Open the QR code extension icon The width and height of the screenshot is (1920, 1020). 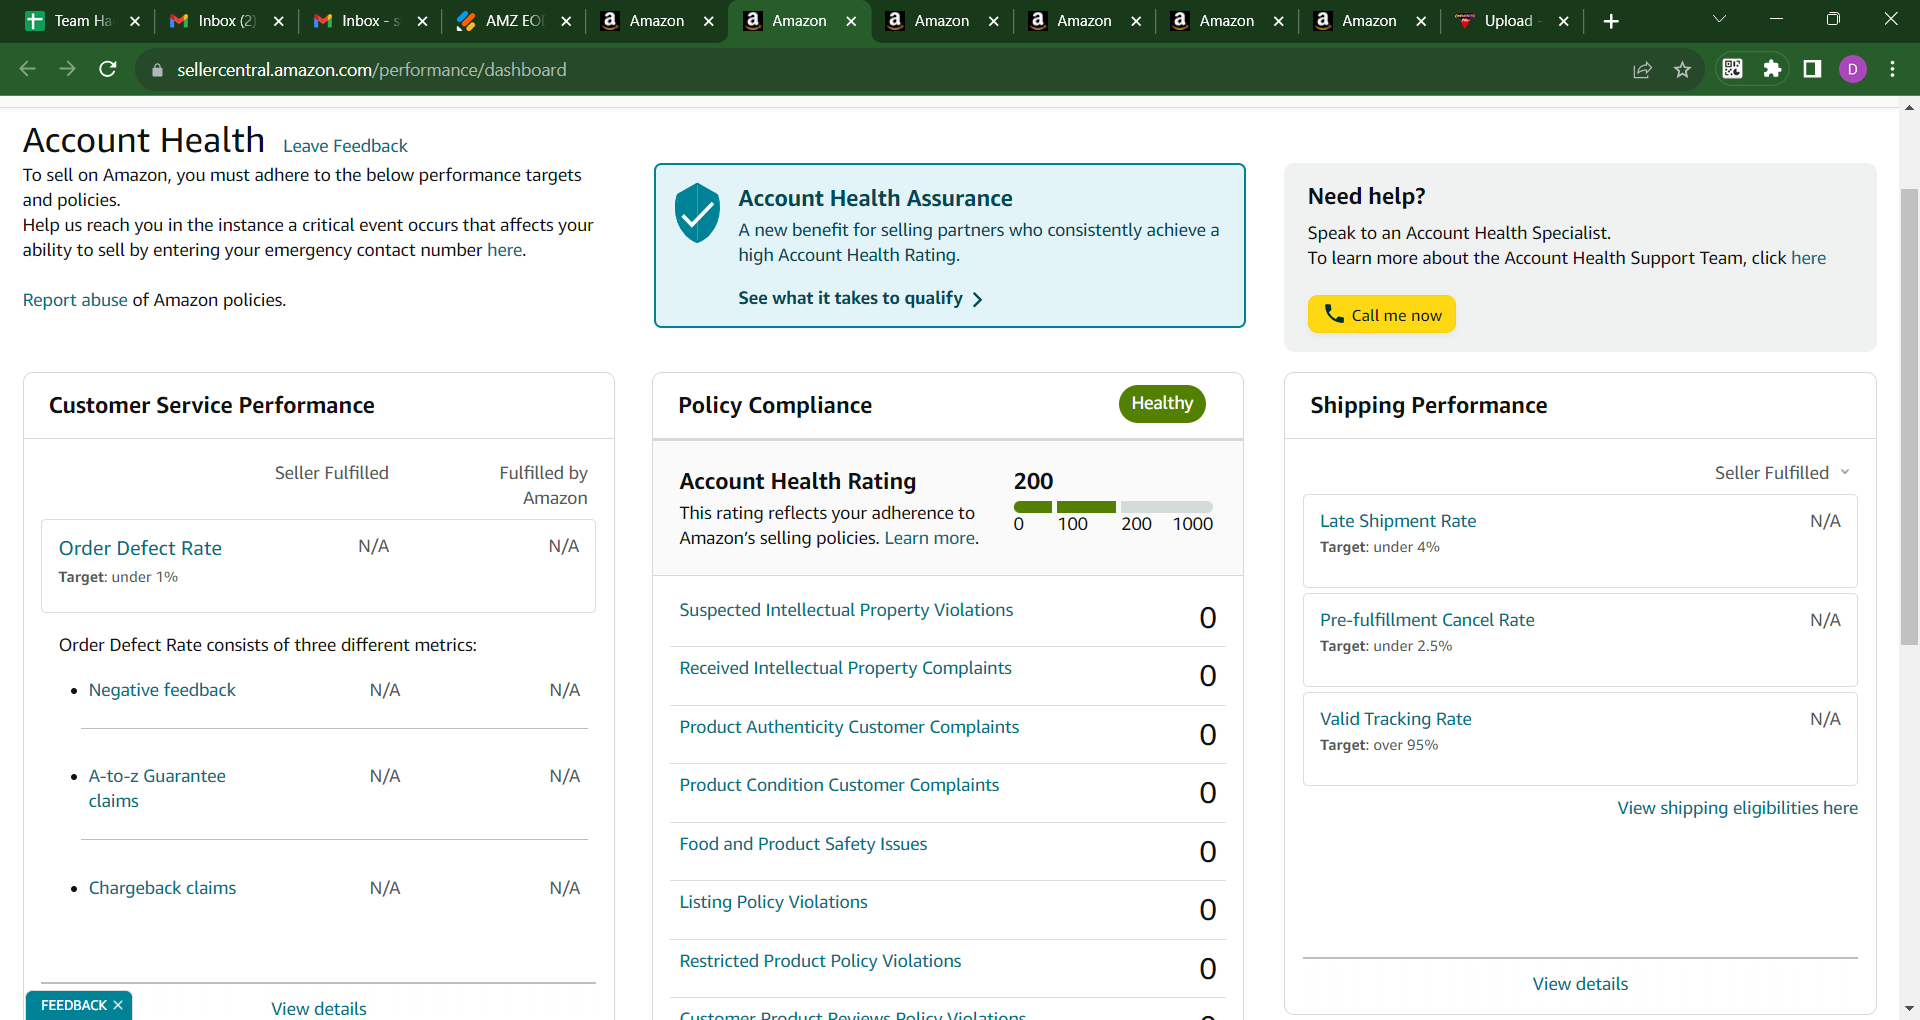[x=1733, y=68]
